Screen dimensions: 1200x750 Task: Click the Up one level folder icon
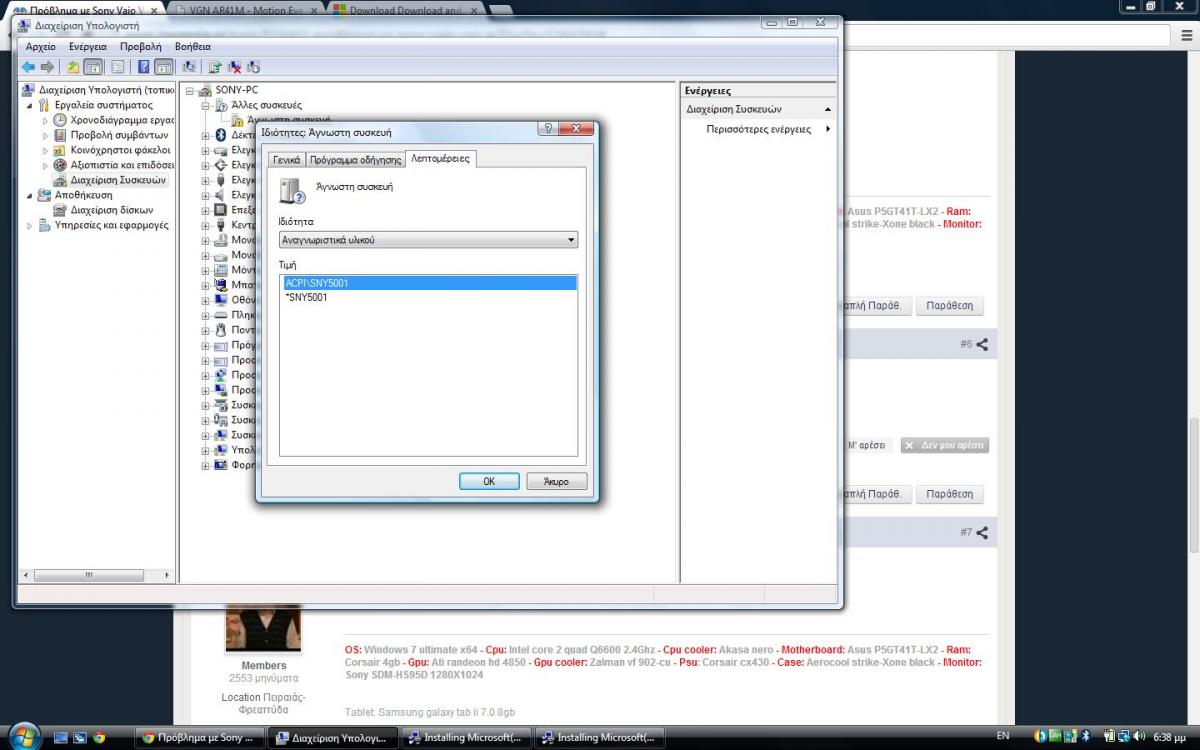72,67
